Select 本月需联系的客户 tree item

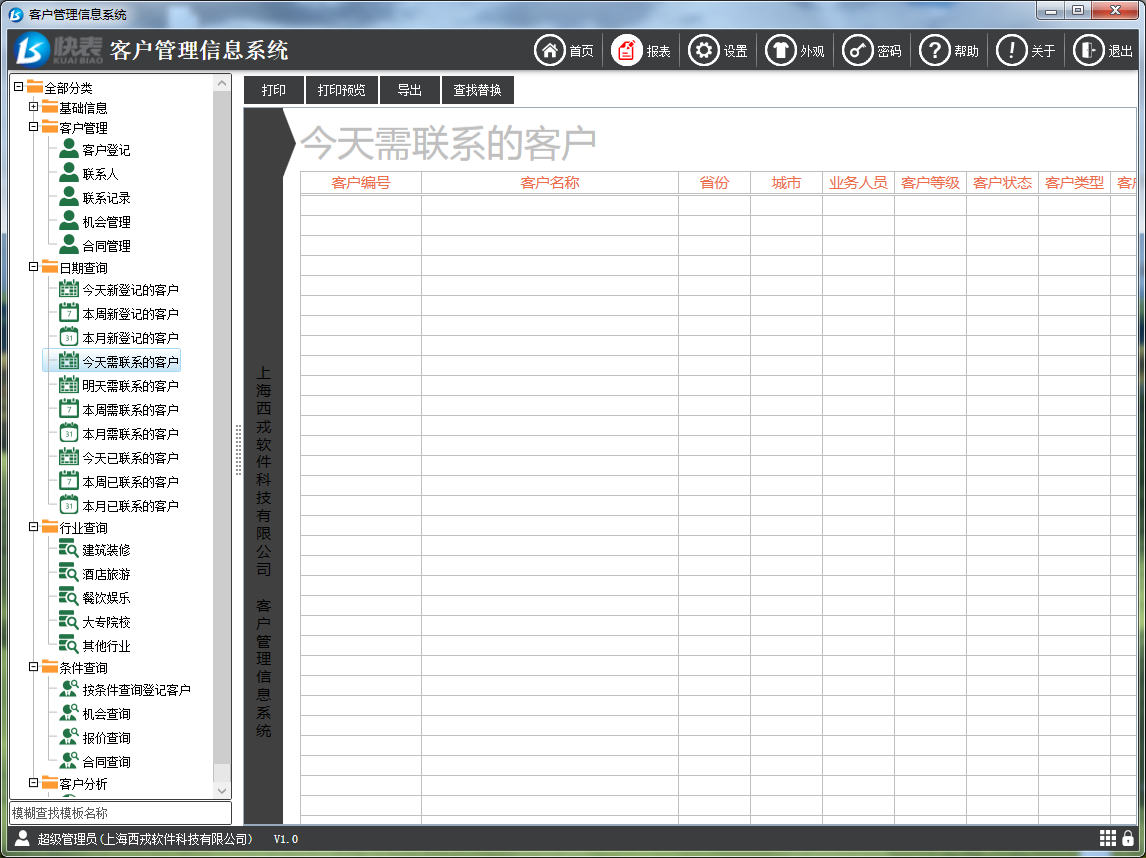(130, 434)
